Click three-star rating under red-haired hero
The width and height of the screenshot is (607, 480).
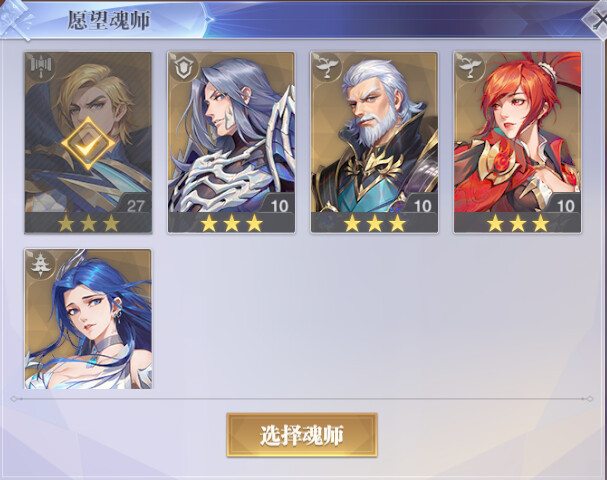(518, 223)
